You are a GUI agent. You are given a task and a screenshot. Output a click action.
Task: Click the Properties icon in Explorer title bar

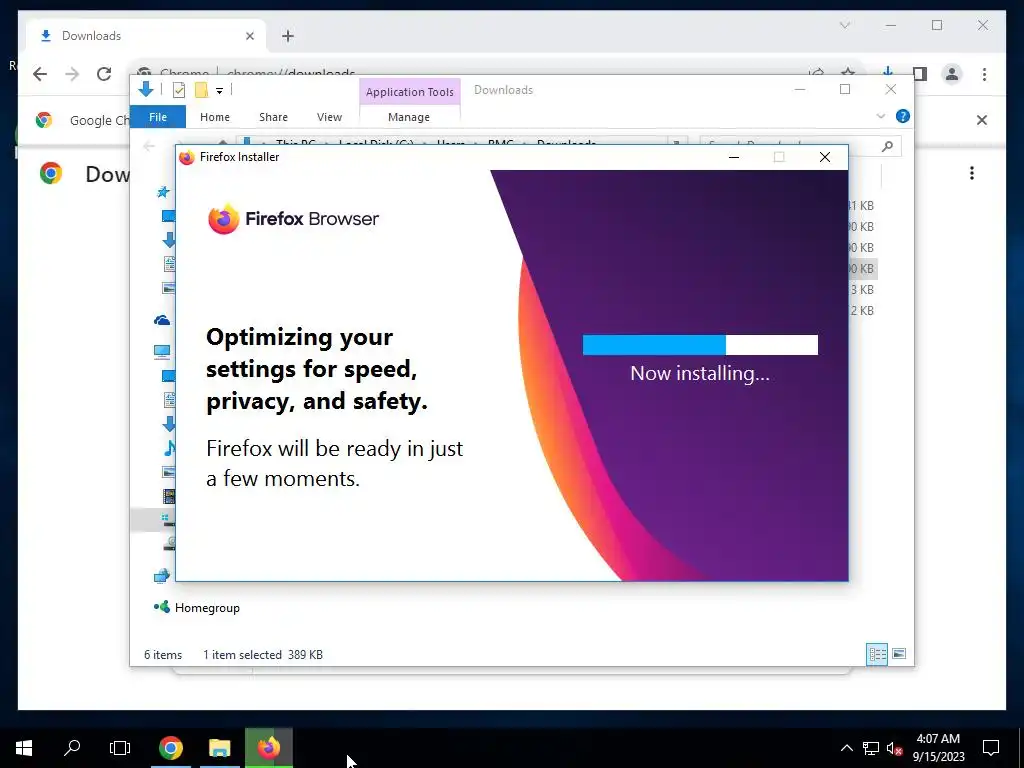tap(178, 90)
